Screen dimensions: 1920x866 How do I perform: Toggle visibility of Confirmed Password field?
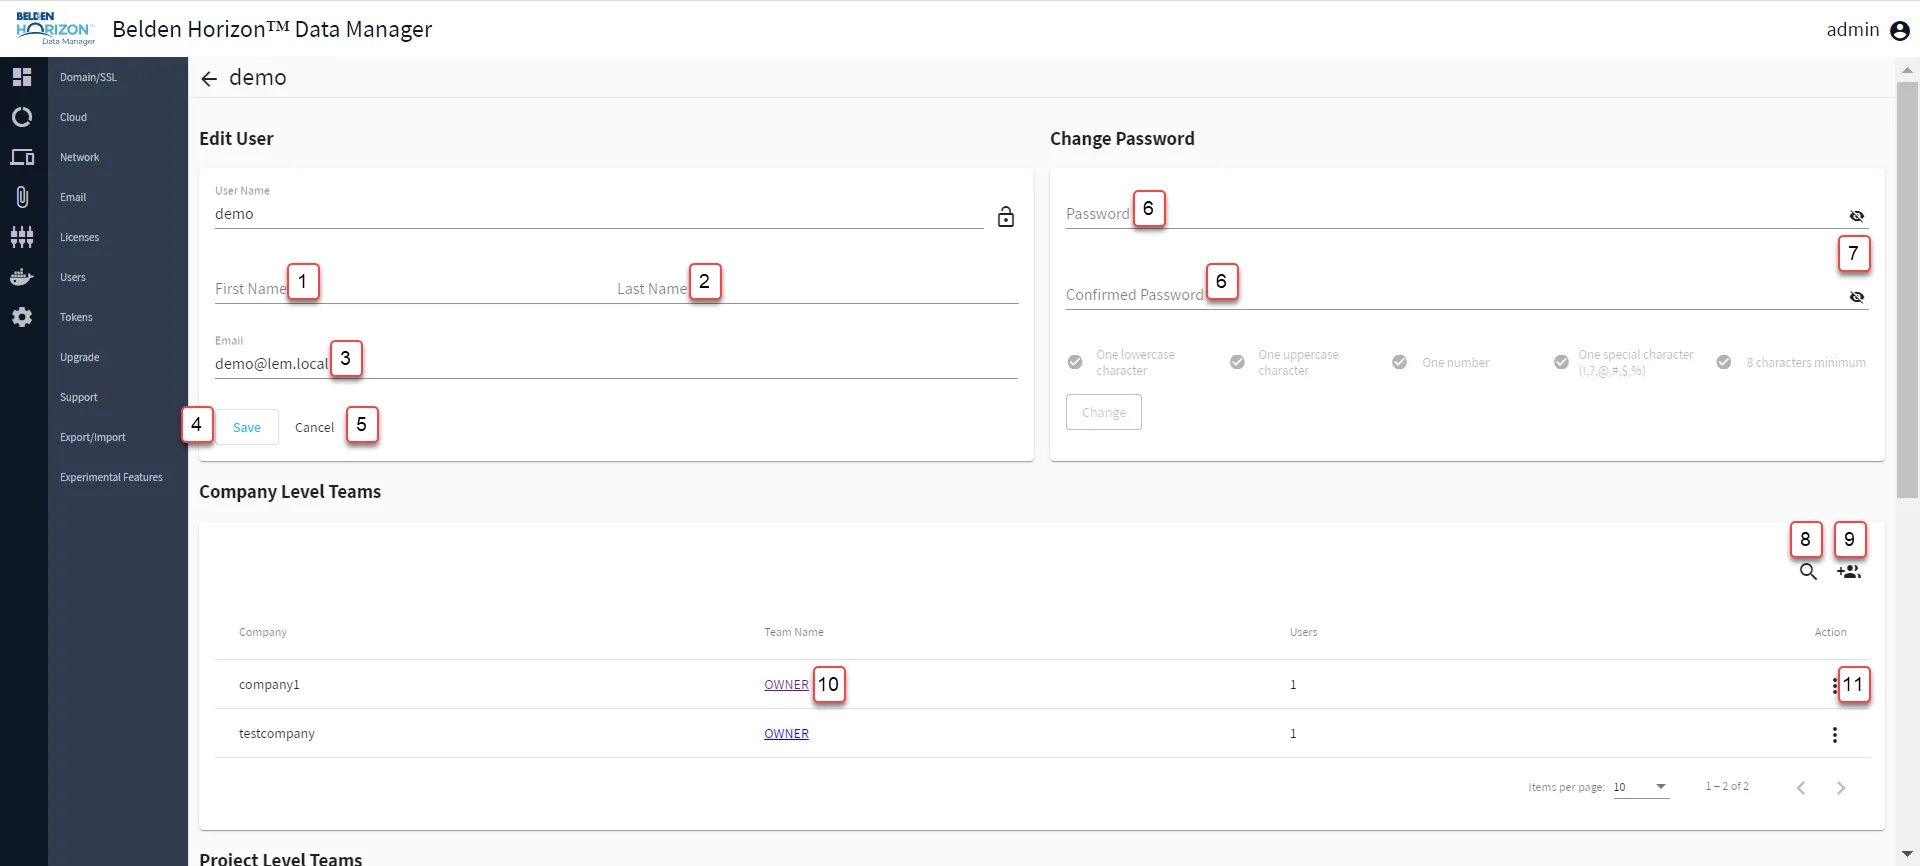pyautogui.click(x=1857, y=297)
